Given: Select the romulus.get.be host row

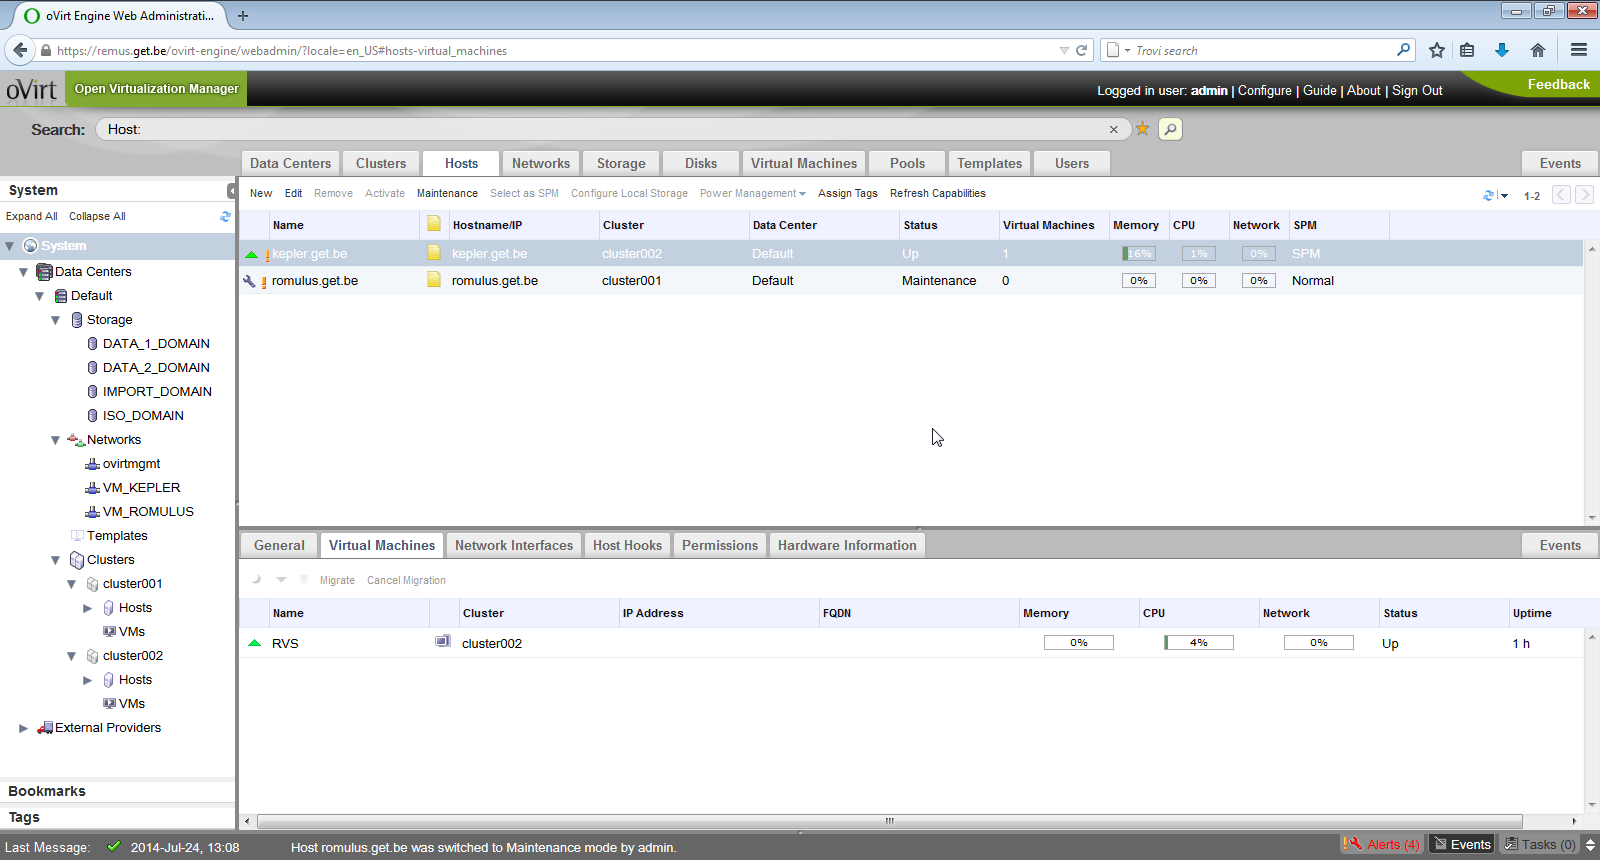Looking at the screenshot, I should pos(315,281).
